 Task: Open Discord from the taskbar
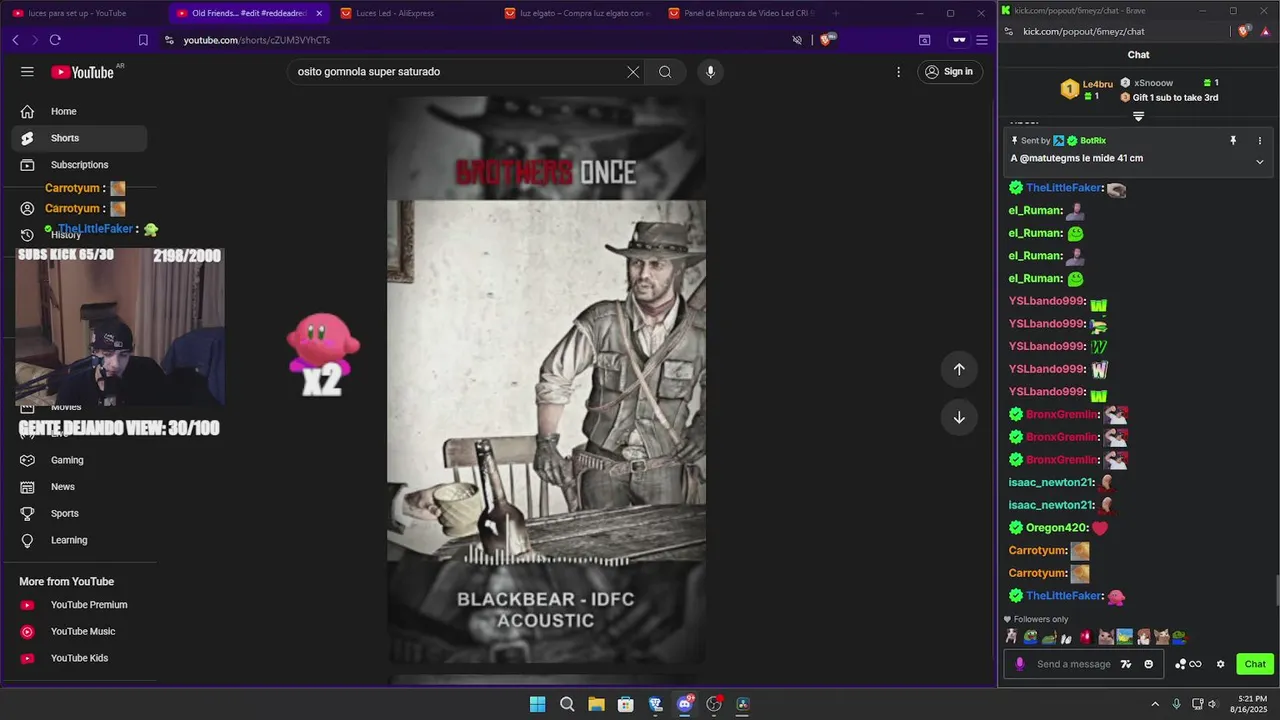[x=685, y=704]
